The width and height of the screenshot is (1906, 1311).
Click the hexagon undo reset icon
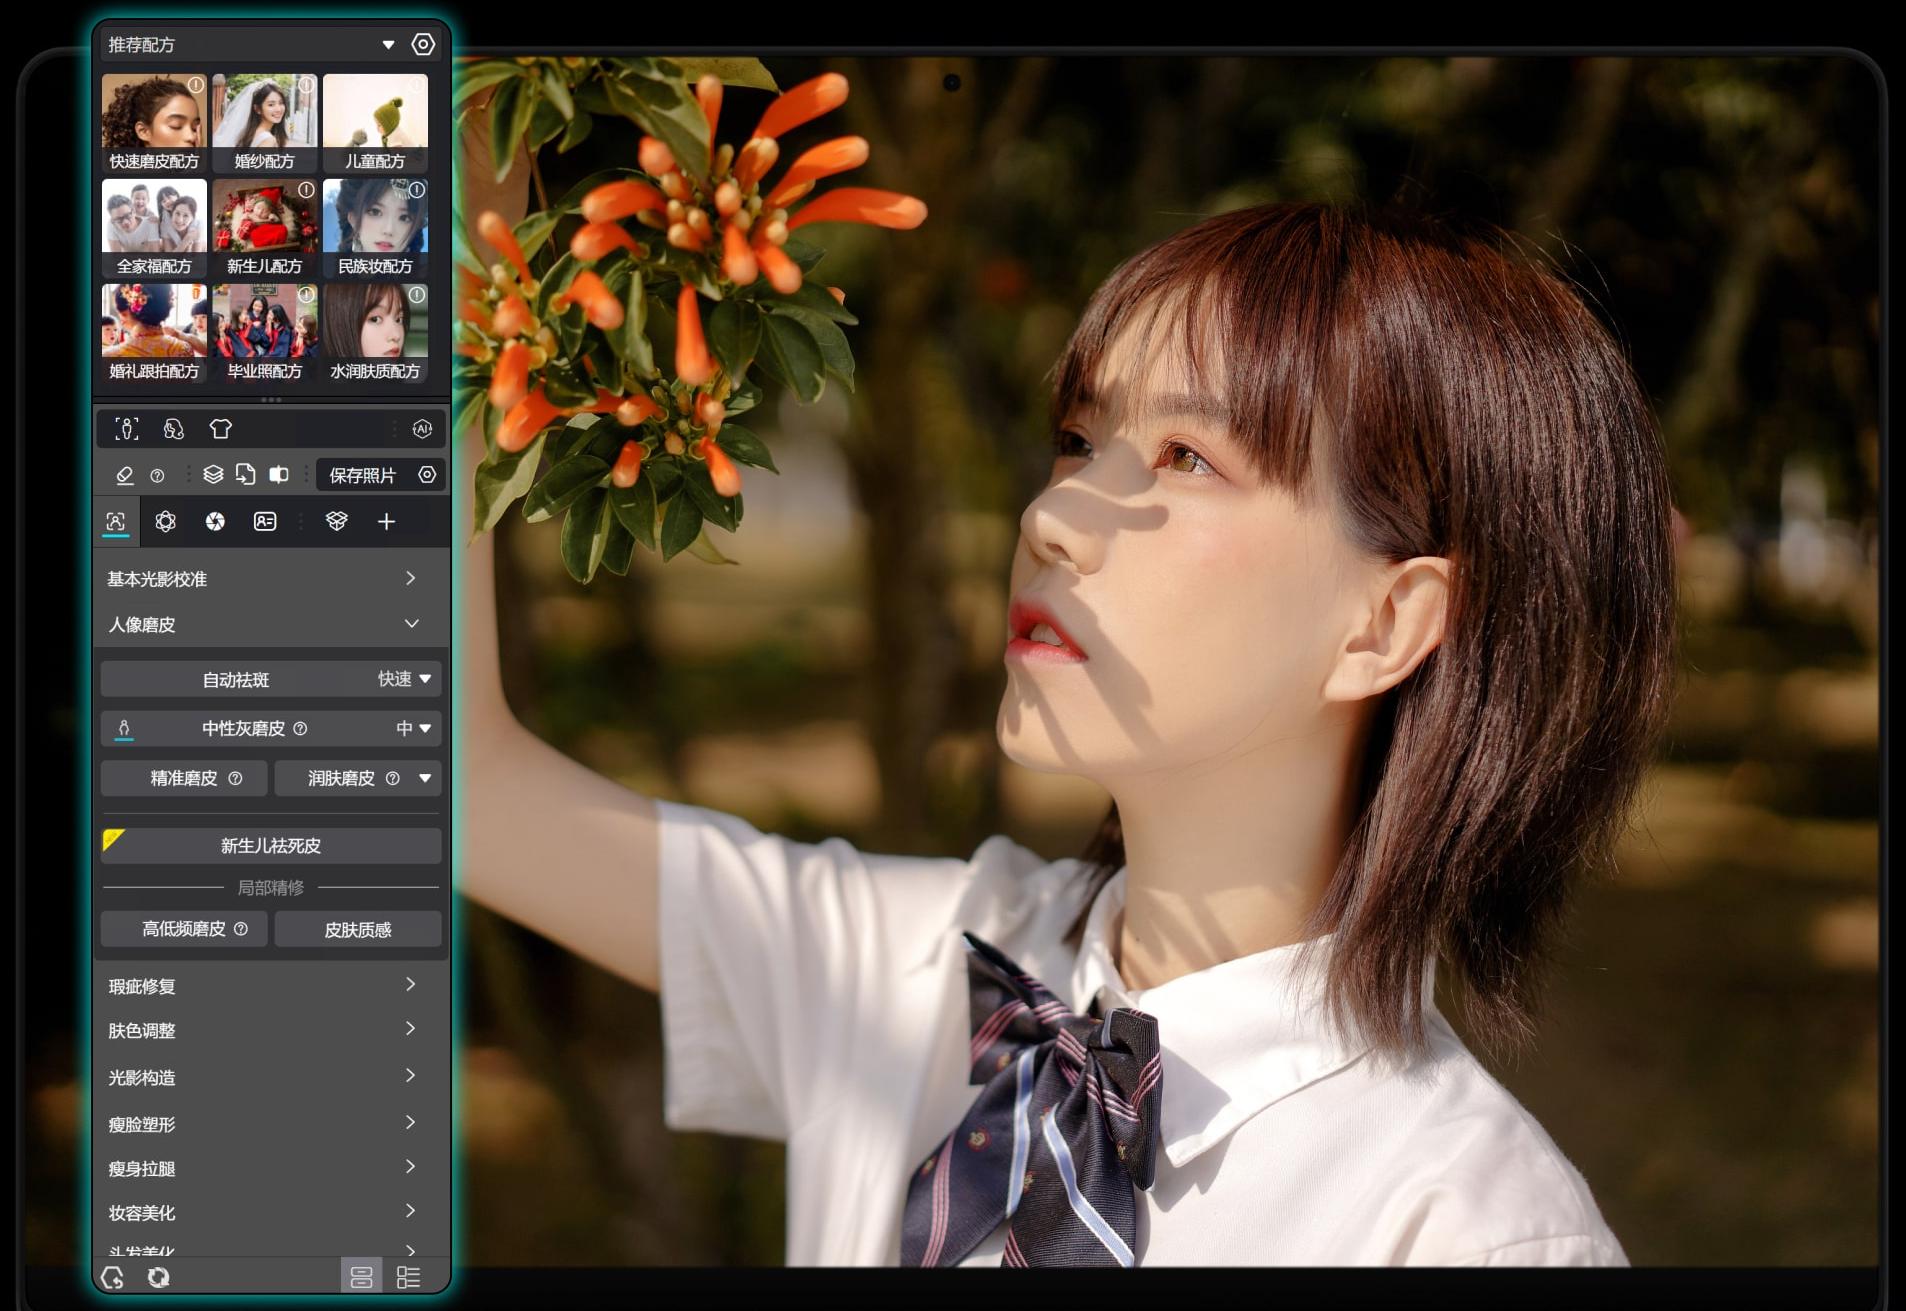point(113,1277)
